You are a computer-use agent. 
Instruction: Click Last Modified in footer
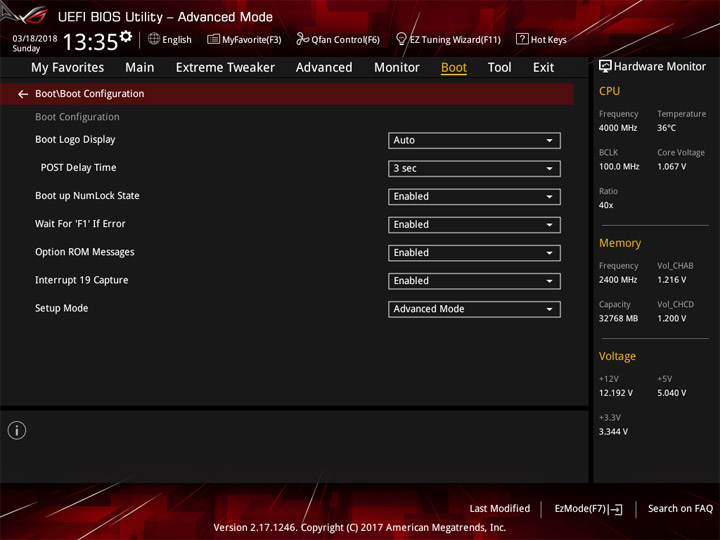[500, 508]
